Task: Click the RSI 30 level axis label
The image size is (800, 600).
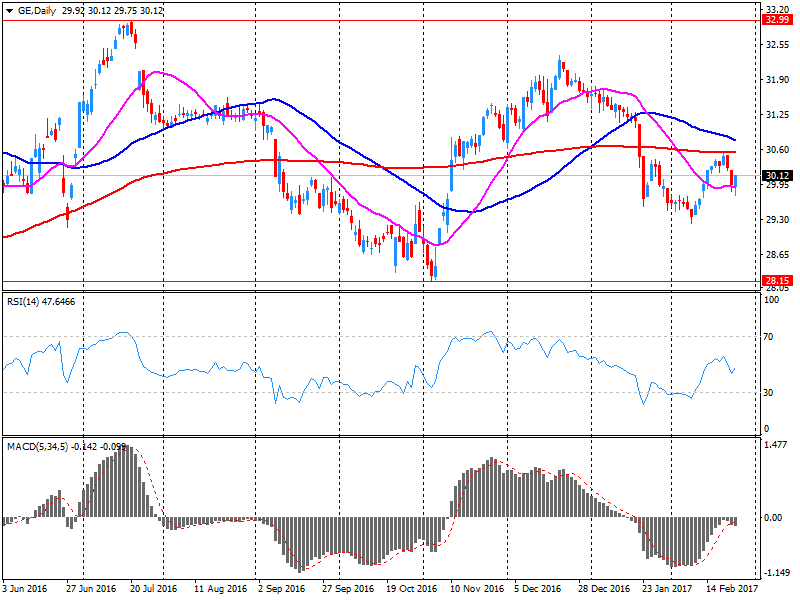Action: pyautogui.click(x=769, y=392)
